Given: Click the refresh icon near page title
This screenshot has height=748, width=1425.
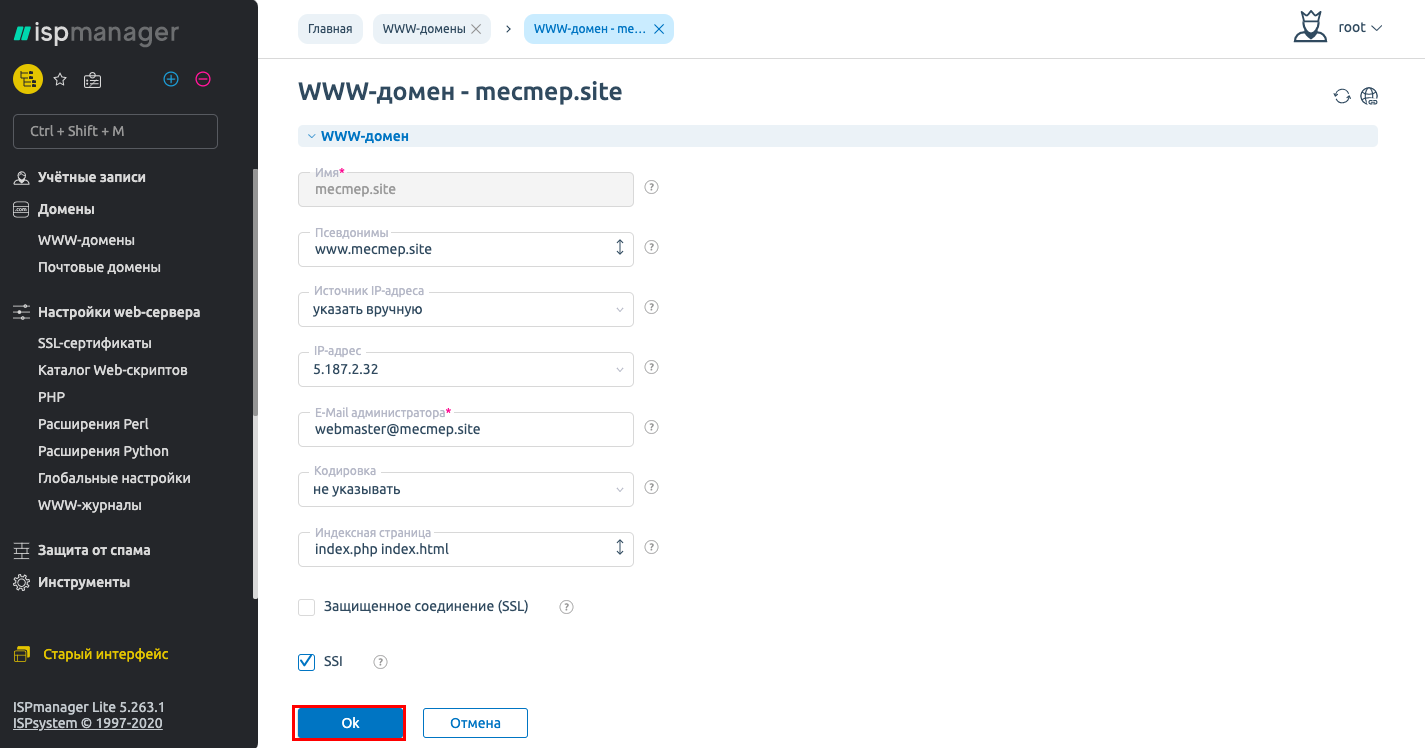Looking at the screenshot, I should point(1342,96).
